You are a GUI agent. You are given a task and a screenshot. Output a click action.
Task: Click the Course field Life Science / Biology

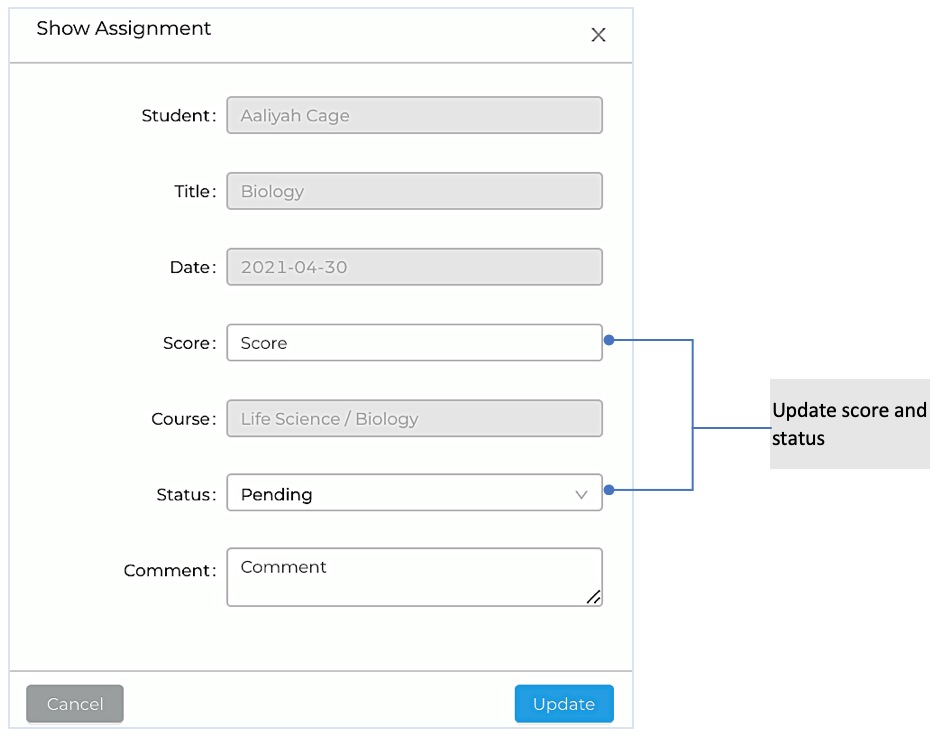[414, 419]
